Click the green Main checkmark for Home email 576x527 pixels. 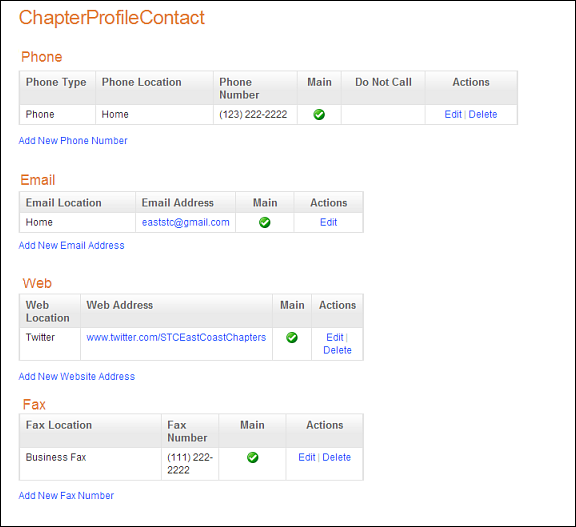(x=264, y=222)
